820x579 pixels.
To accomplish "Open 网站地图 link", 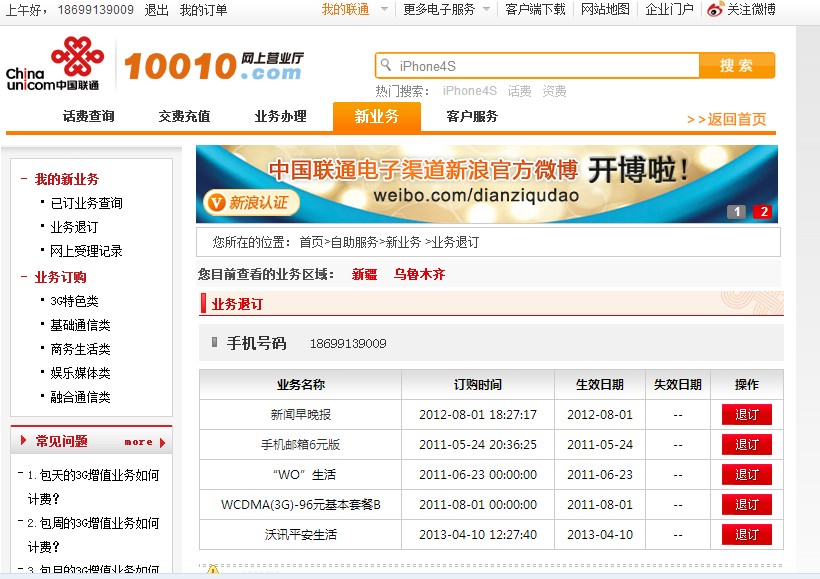I will click(605, 9).
